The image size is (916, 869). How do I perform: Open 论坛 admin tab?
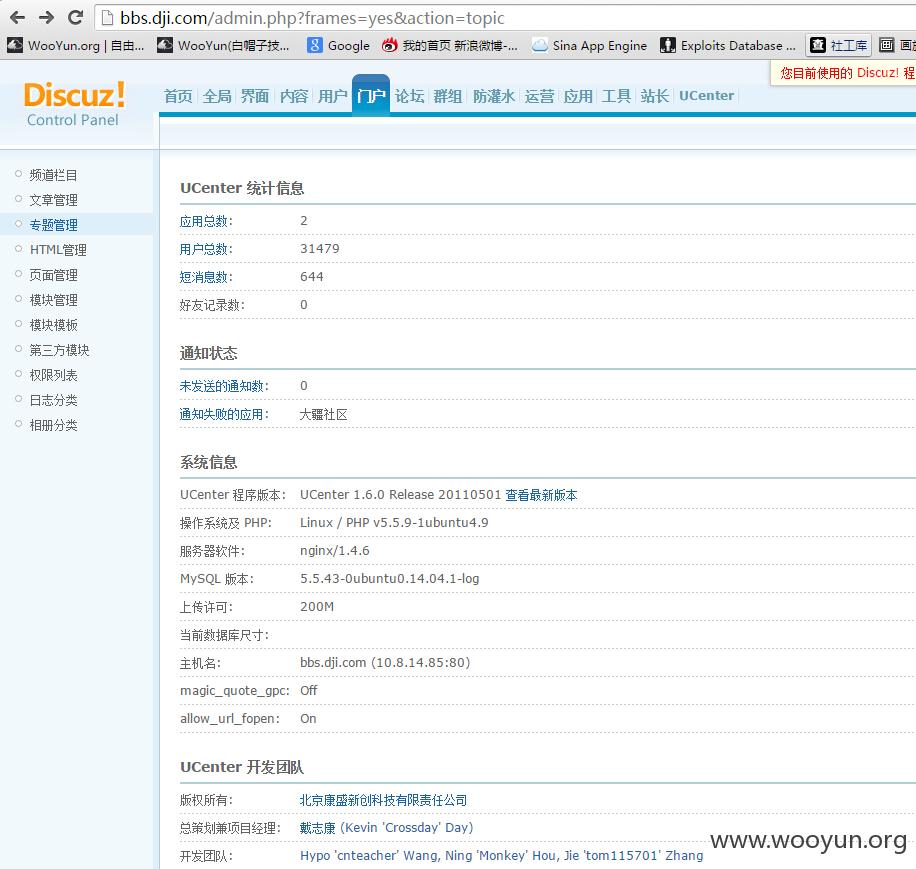(410, 96)
